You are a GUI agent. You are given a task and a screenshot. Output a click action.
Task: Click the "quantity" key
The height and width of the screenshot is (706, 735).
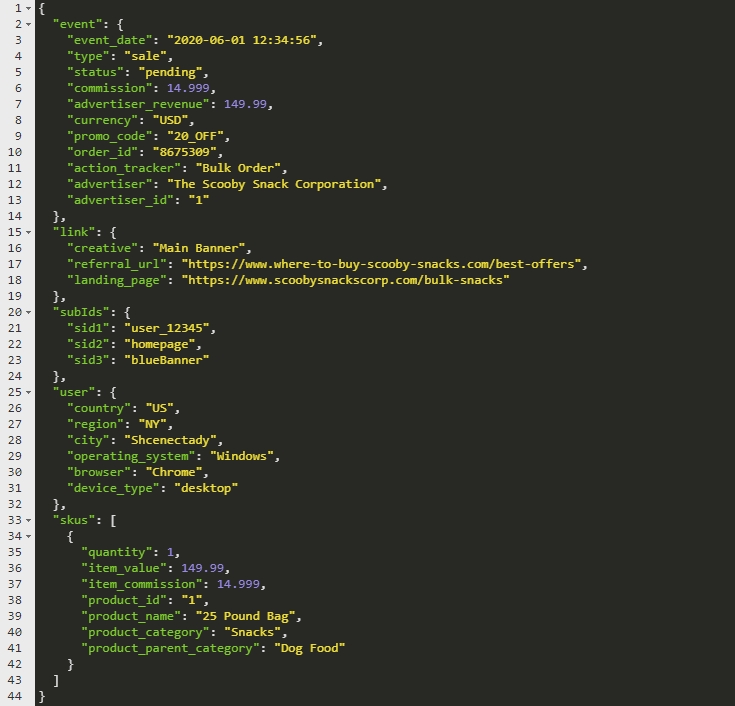[117, 552]
